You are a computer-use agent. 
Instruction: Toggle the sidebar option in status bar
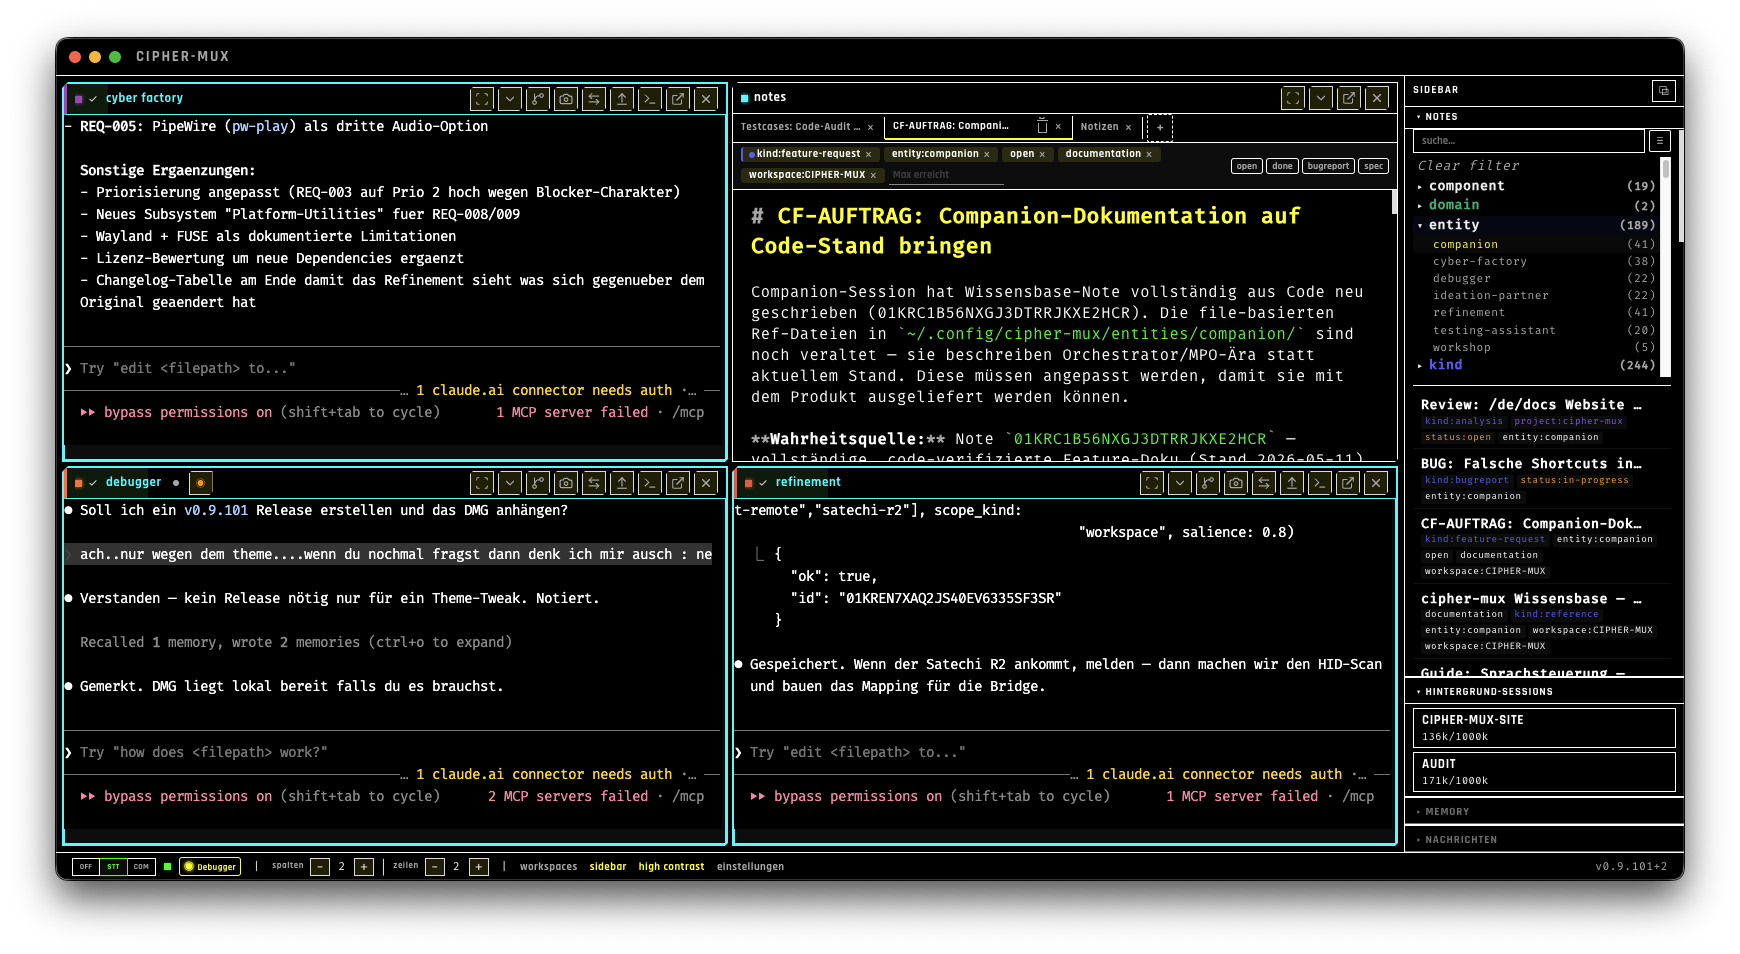(x=608, y=867)
